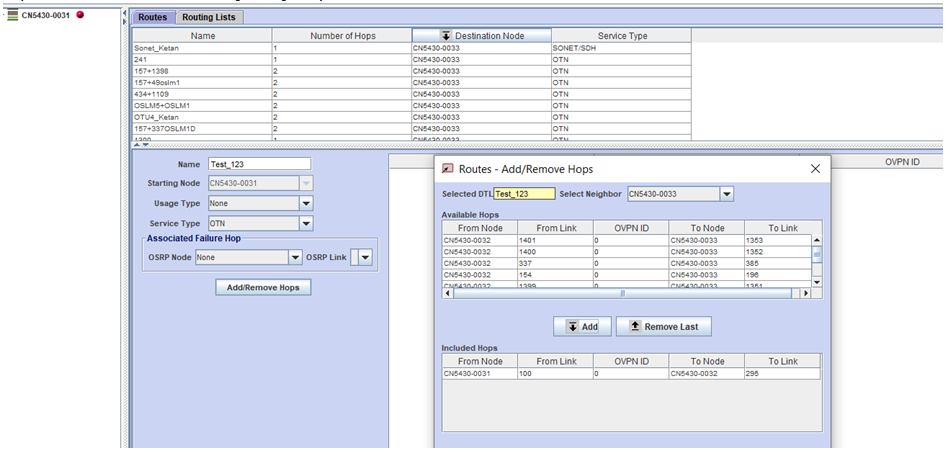Click To Link 1353 cell
The image size is (949, 453).
[x=778, y=240]
